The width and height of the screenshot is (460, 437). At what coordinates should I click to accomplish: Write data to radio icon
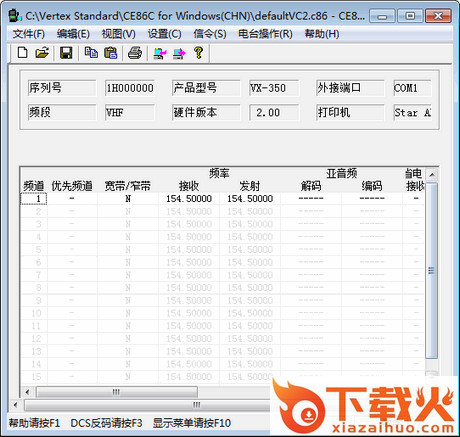(179, 53)
